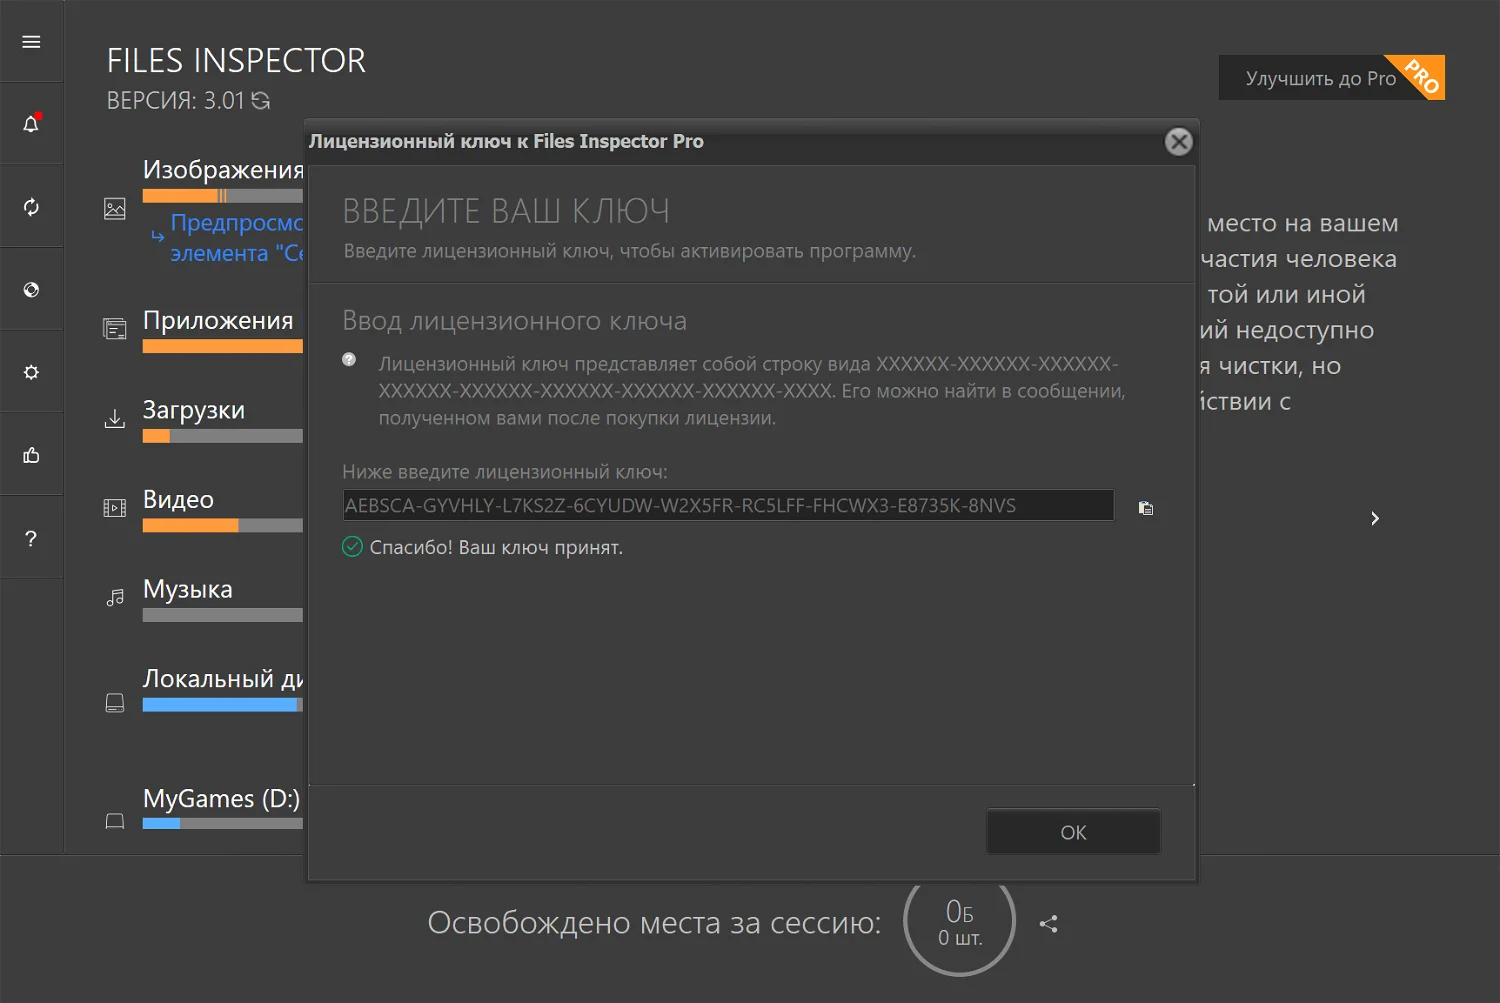Open notifications bell icon
Screen dimensions: 1500x1003
pos(31,124)
